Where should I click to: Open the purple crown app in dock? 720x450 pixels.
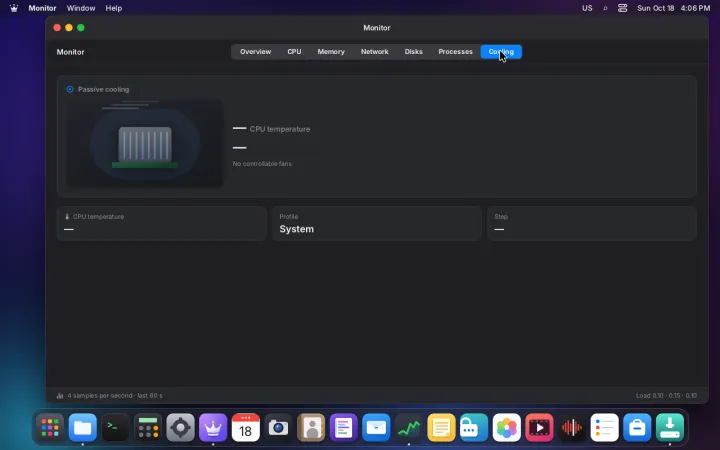pyautogui.click(x=213, y=428)
